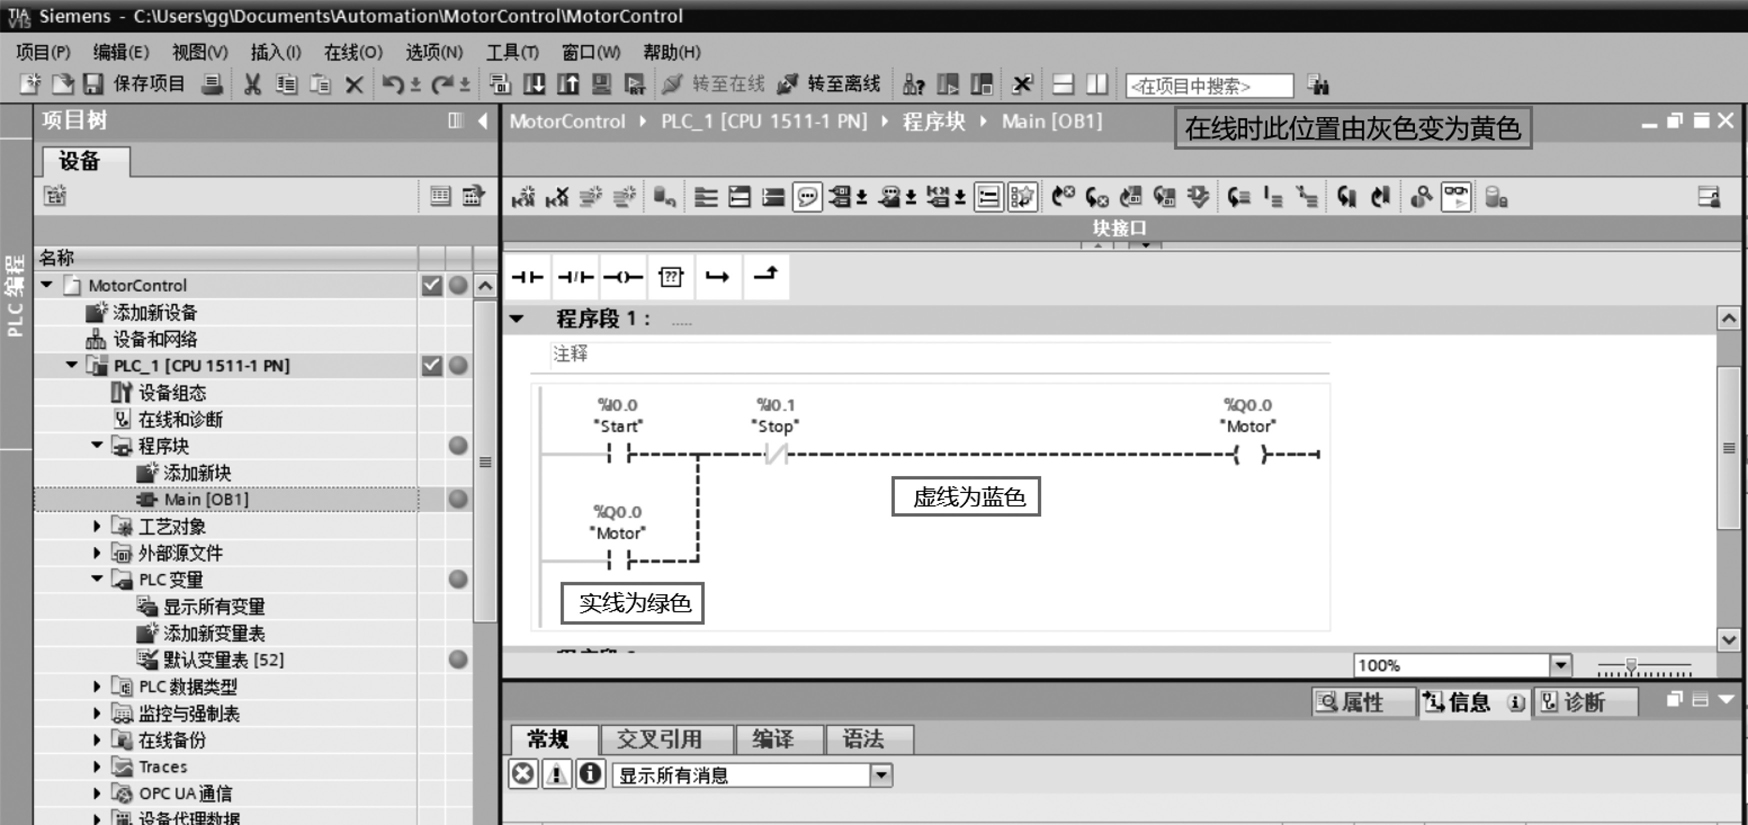The height and width of the screenshot is (825, 1748).
Task: Toggle the favorites star icon in editor toolbar
Action: click(x=1022, y=197)
